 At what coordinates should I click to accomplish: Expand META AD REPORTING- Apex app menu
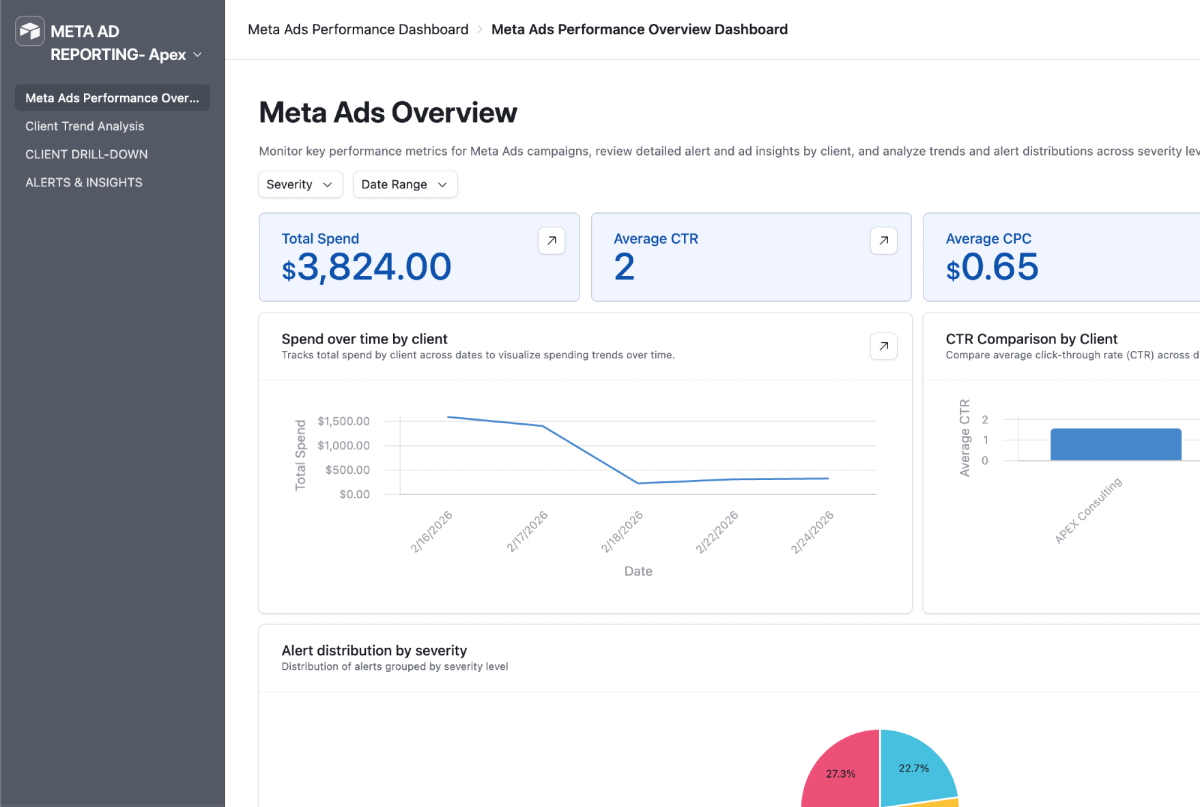click(x=197, y=55)
